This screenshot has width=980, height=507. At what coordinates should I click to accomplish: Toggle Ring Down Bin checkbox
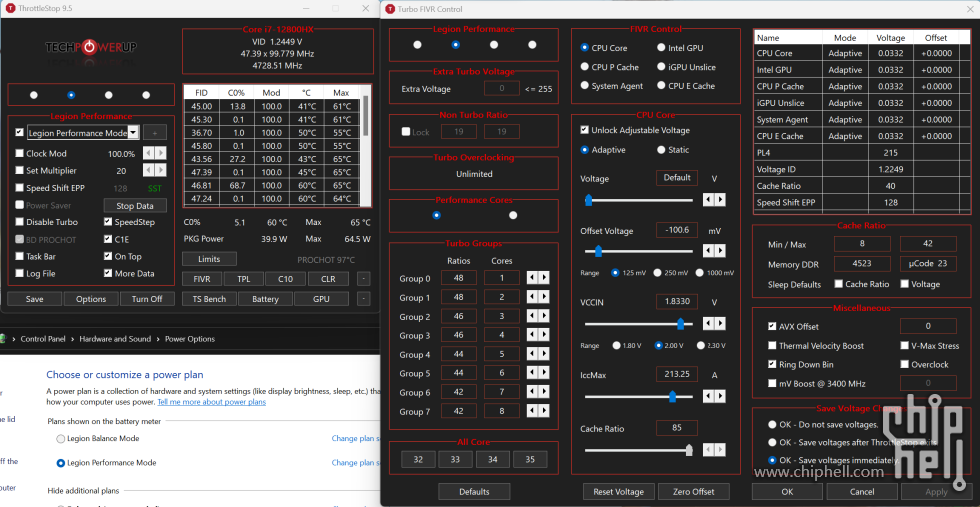(772, 364)
